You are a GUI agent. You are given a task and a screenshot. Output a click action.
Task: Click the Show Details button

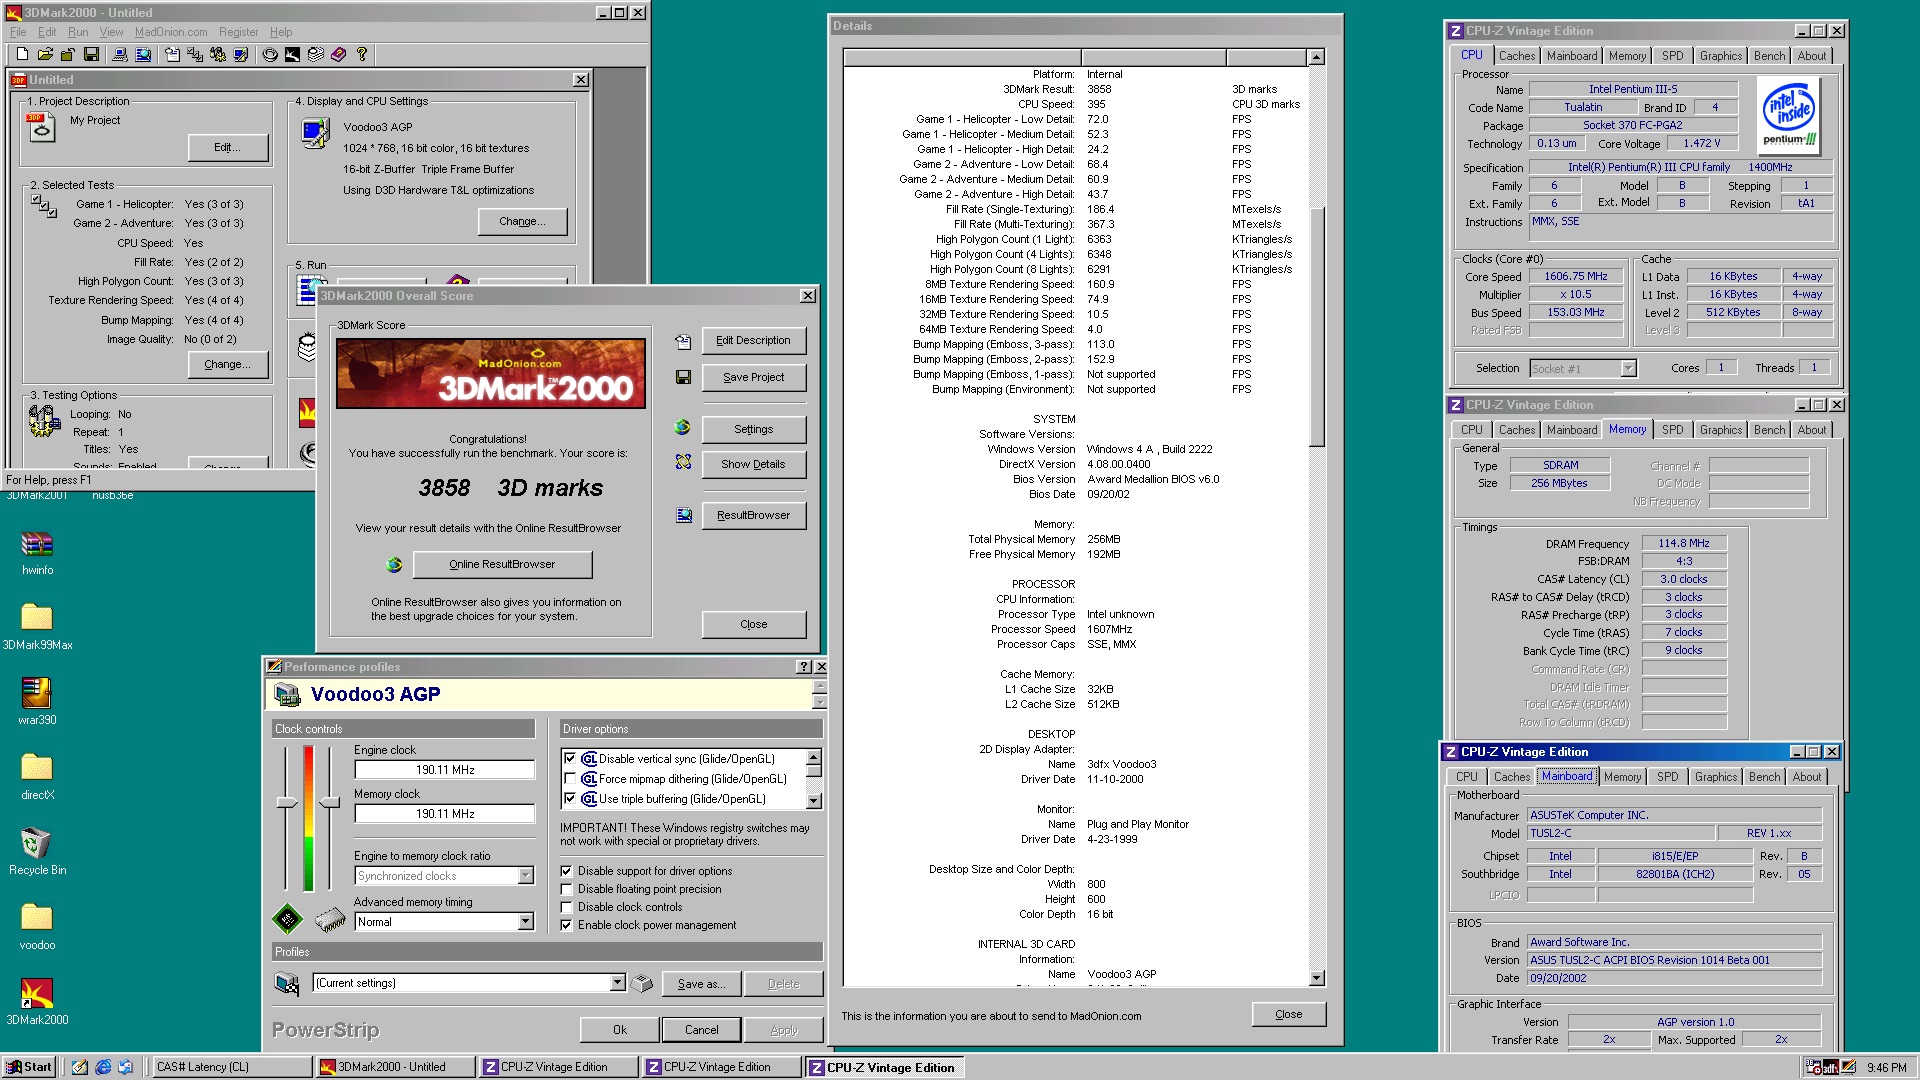point(753,464)
